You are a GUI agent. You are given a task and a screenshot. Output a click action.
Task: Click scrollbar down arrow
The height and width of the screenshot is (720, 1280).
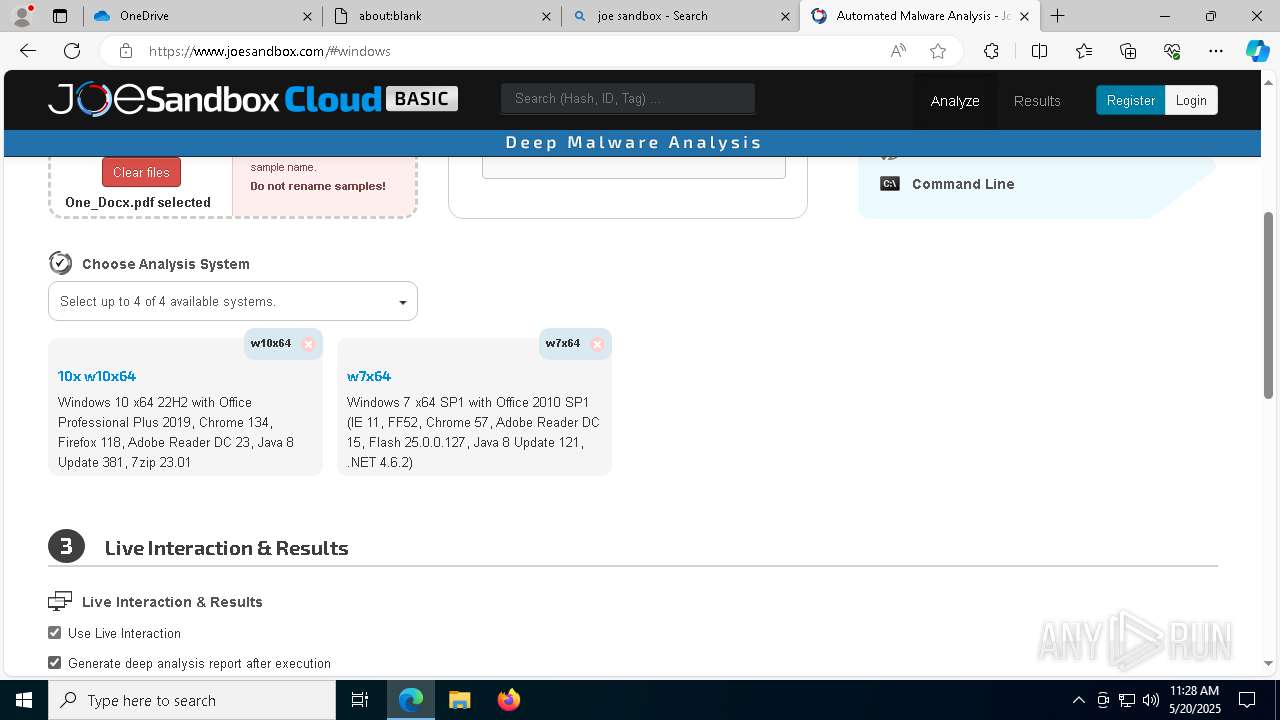click(x=1269, y=663)
